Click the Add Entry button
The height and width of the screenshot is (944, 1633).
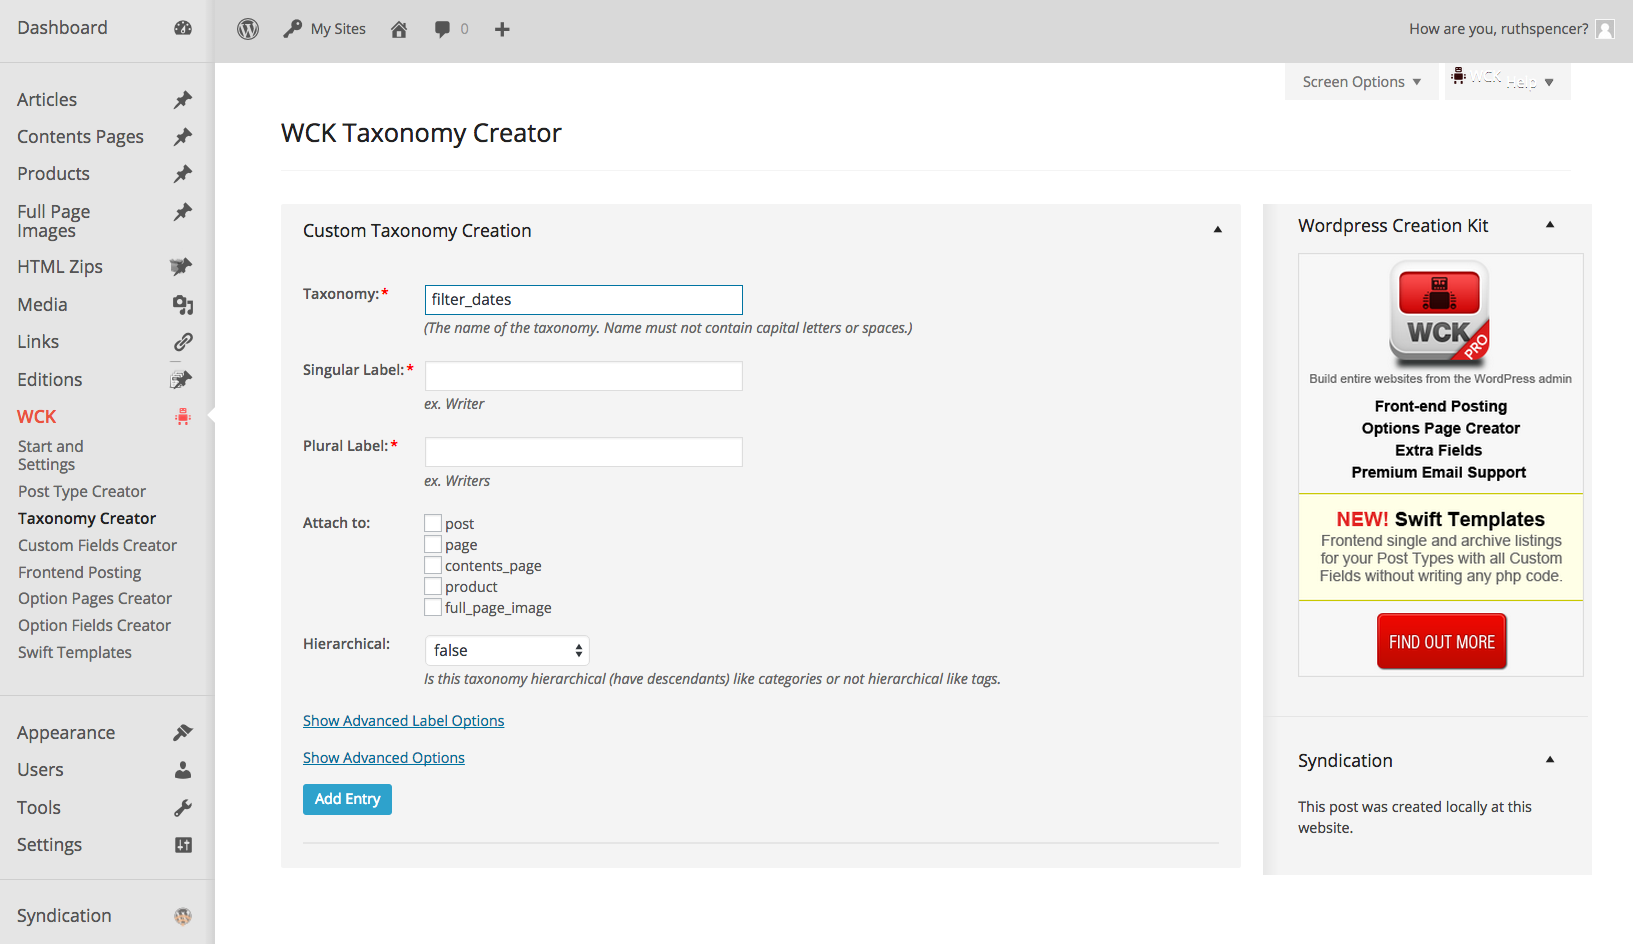point(347,799)
